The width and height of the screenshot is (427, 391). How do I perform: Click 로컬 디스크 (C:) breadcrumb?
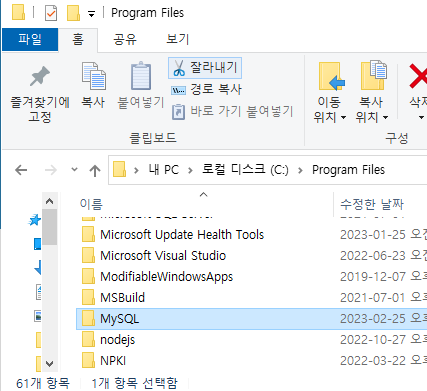(245, 170)
